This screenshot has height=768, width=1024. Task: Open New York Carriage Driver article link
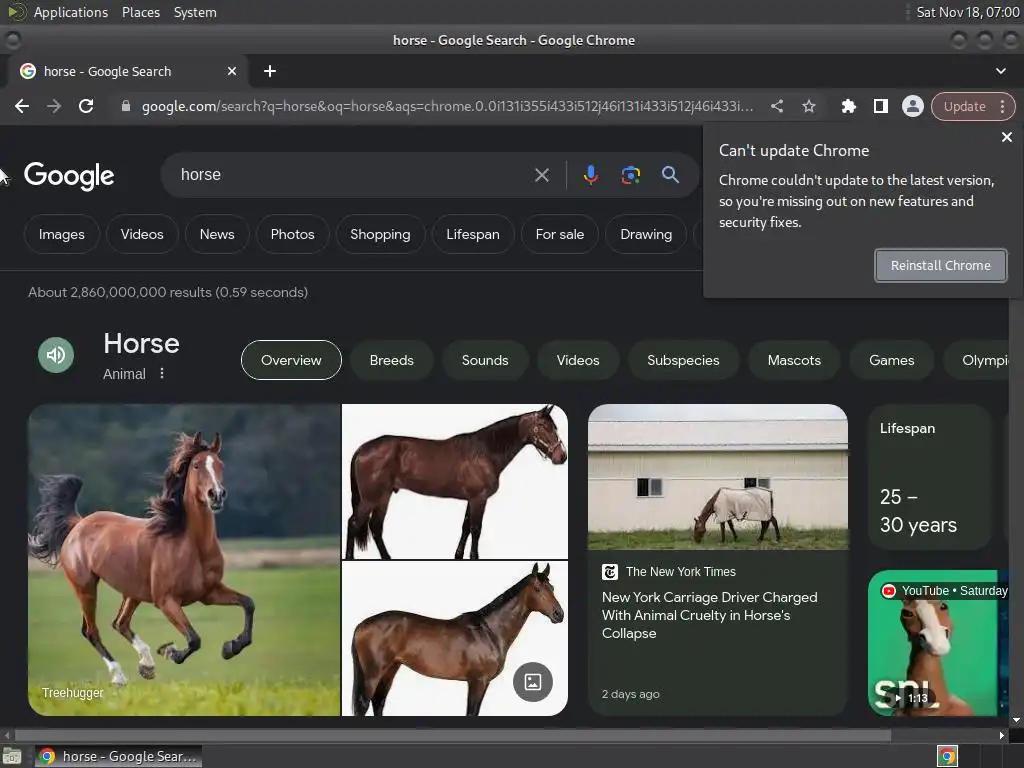[x=709, y=615]
